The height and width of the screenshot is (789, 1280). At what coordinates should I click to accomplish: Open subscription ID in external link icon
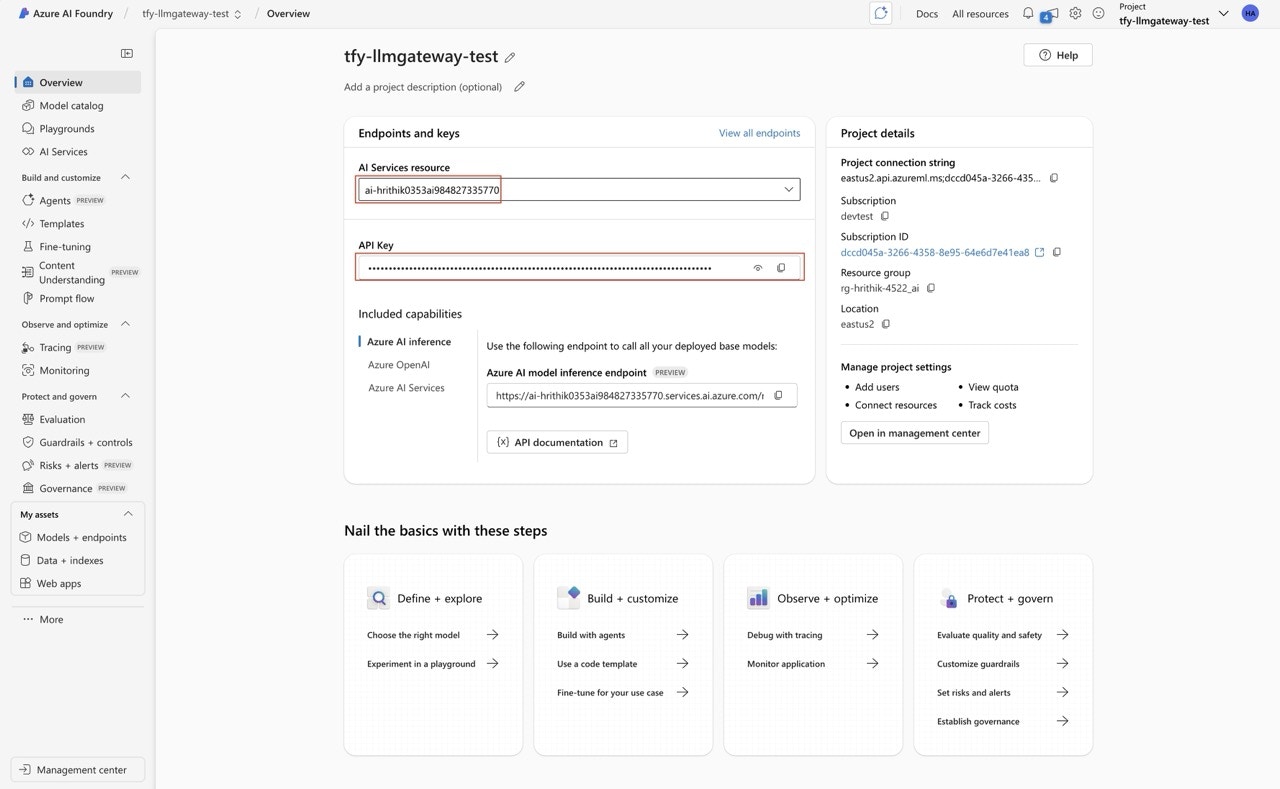1039,253
